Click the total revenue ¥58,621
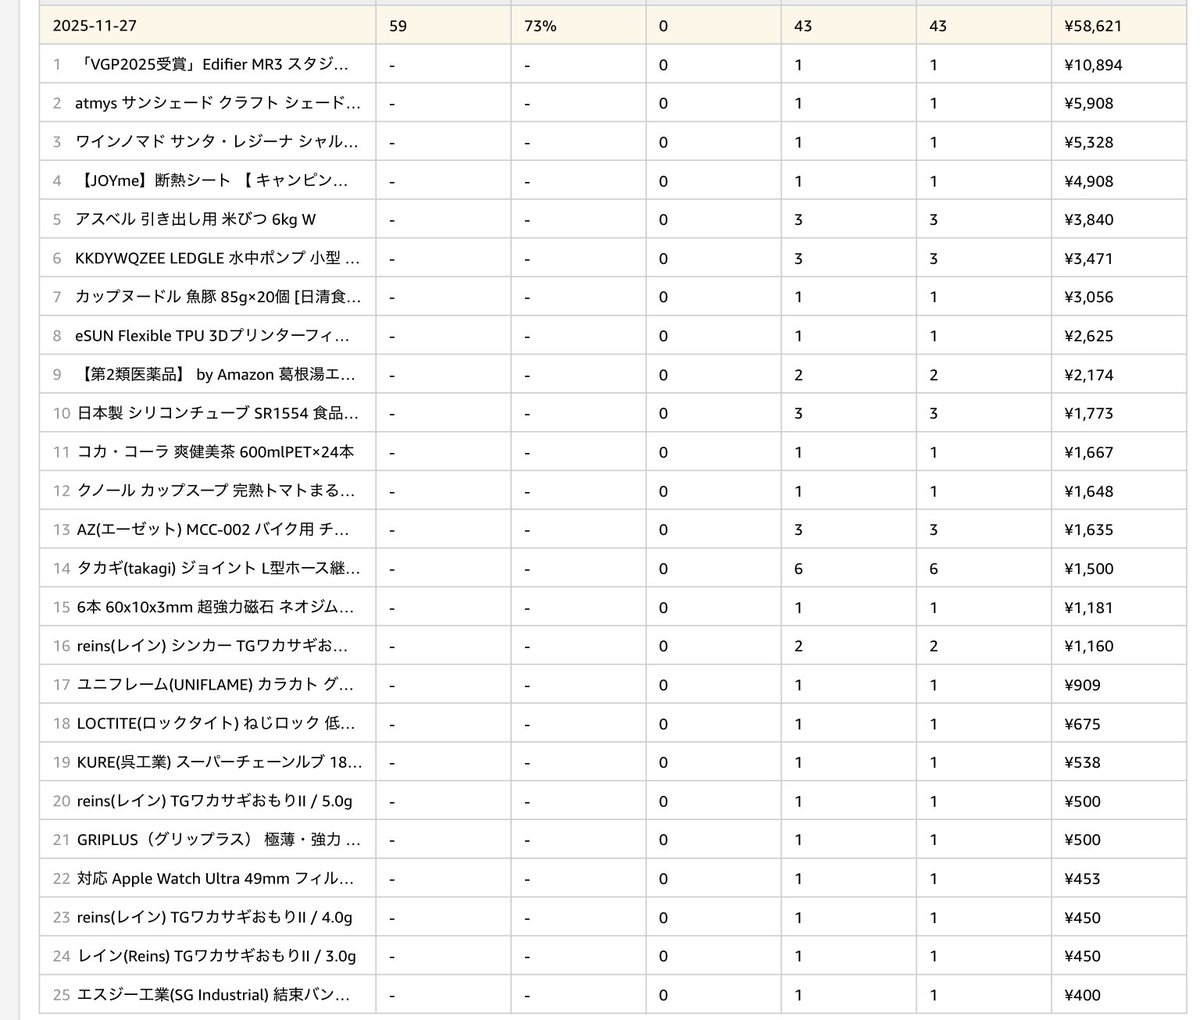Image resolution: width=1200 pixels, height=1020 pixels. [x=1094, y=26]
